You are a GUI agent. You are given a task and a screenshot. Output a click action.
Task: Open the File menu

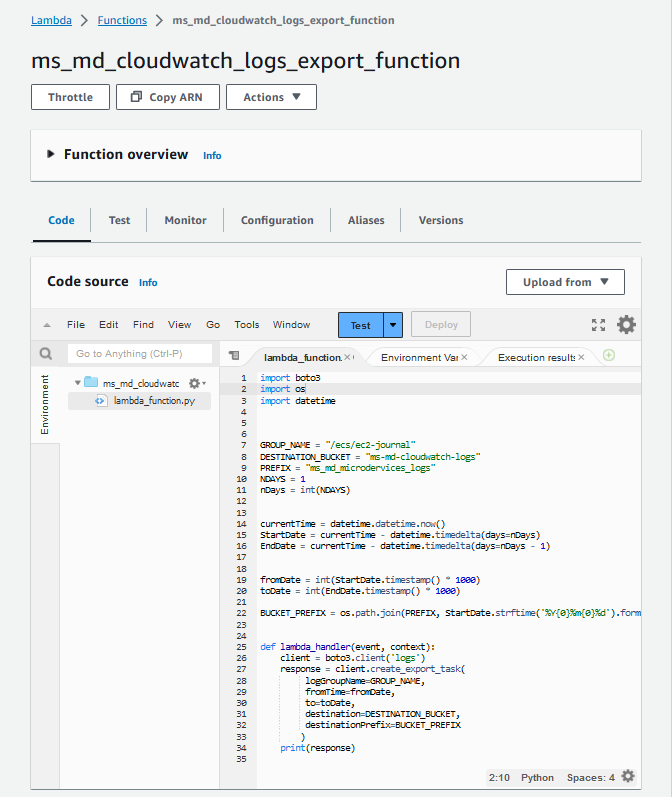tap(76, 324)
